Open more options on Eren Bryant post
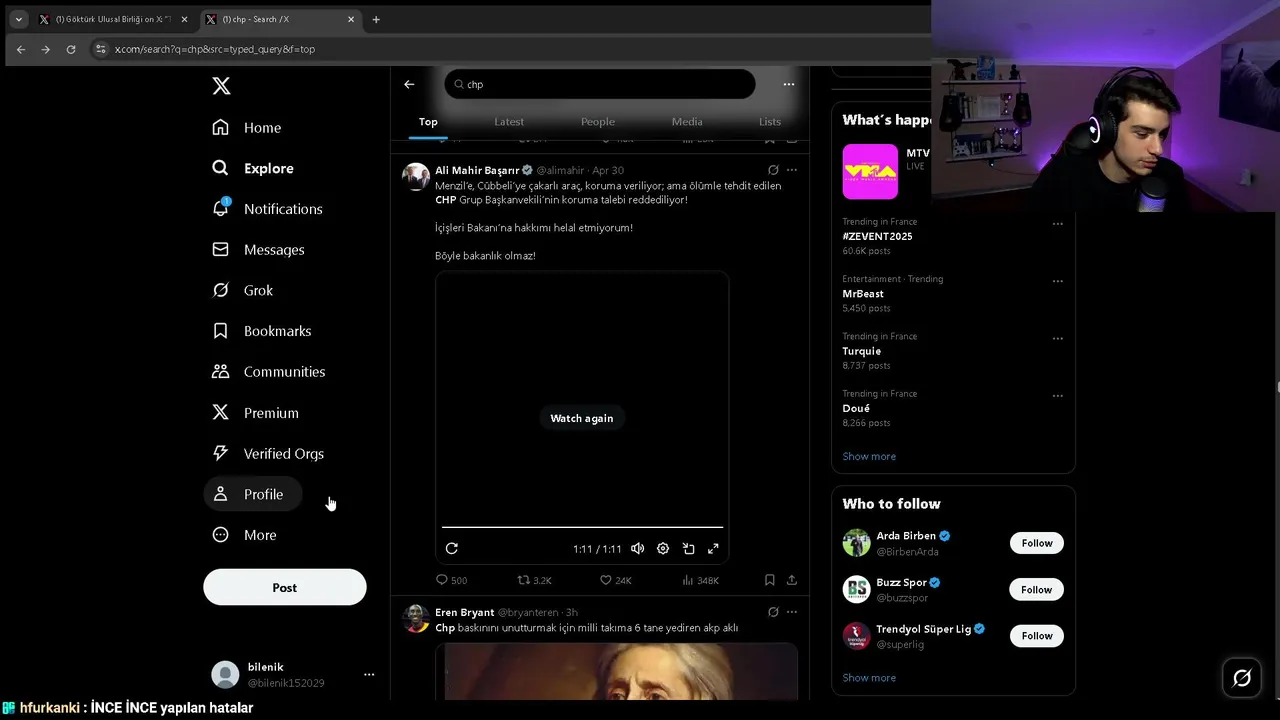1280x720 pixels. 792,612
